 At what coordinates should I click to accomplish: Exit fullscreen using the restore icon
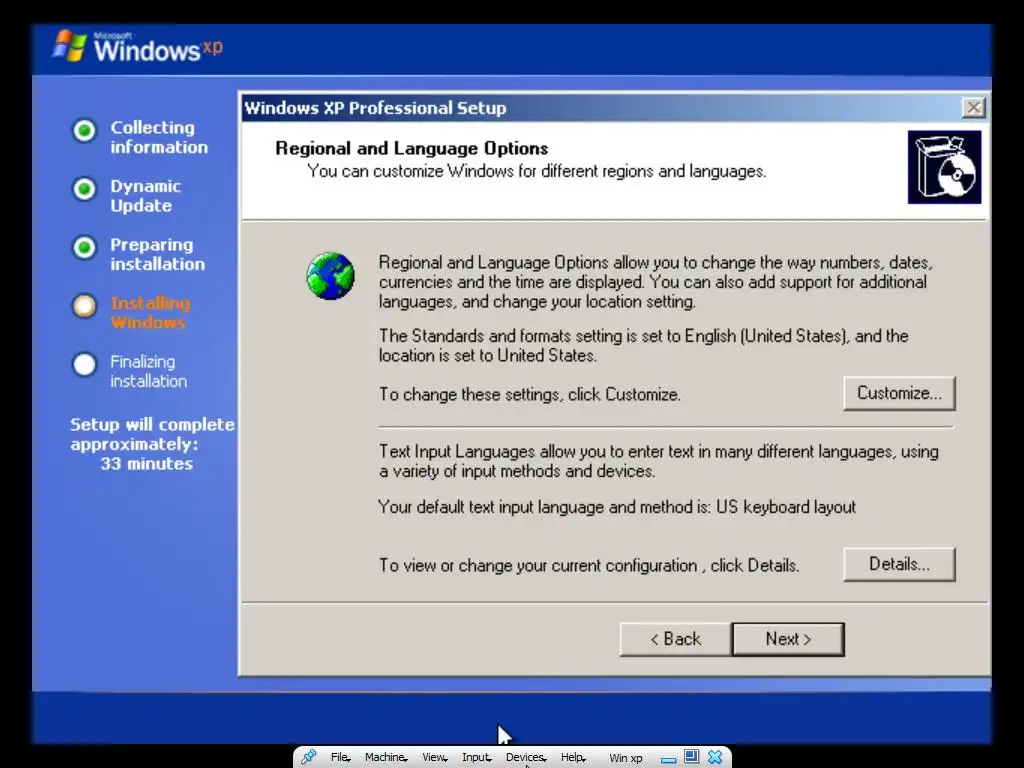pos(691,756)
